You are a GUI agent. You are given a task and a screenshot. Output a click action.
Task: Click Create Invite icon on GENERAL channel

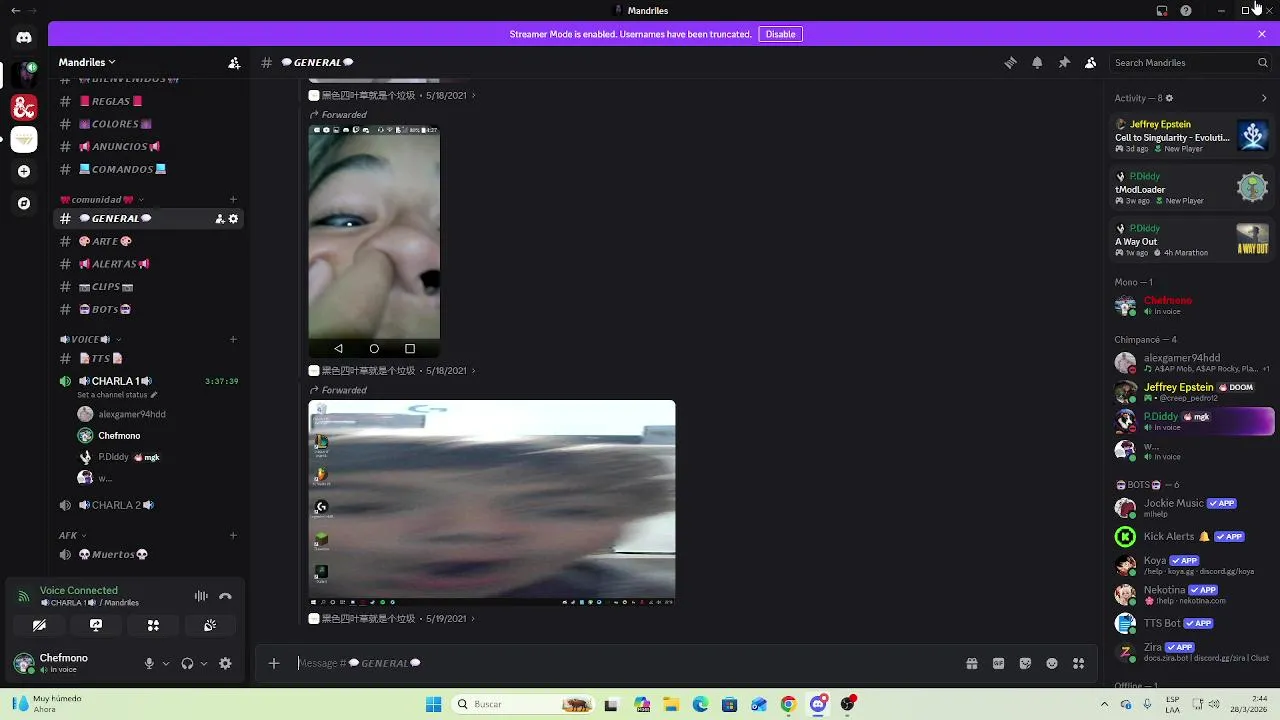(x=220, y=219)
